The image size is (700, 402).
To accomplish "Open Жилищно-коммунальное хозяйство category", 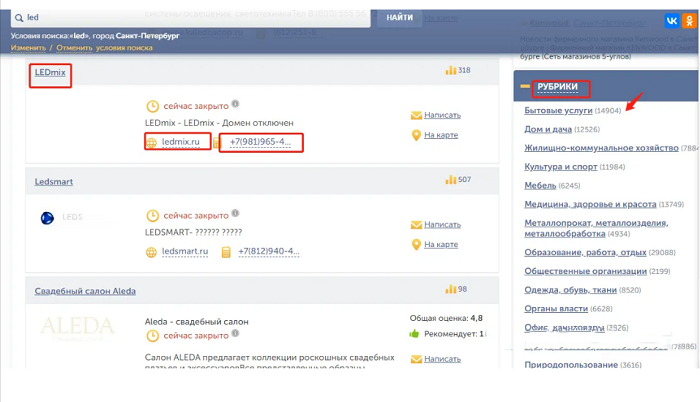I will coord(601,148).
